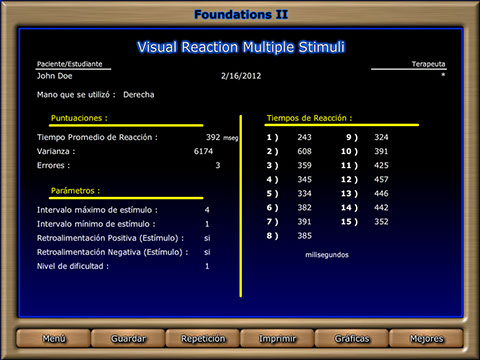This screenshot has height=360, width=480.
Task: Print the report using Imprimir
Action: (277, 338)
